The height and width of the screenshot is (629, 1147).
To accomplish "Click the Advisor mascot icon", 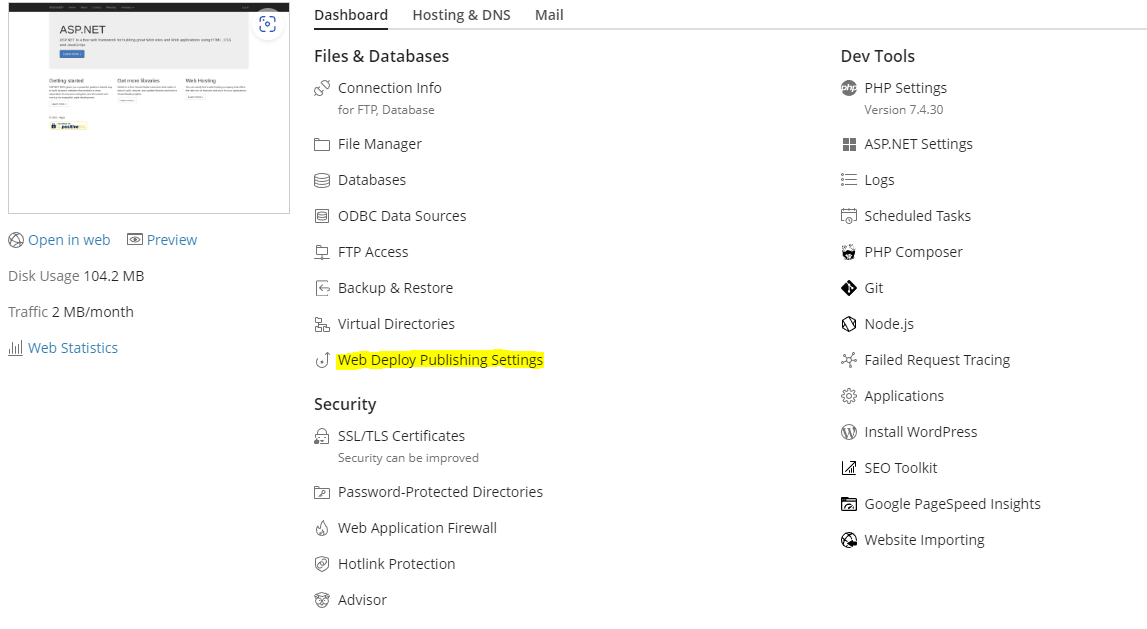I will point(322,600).
